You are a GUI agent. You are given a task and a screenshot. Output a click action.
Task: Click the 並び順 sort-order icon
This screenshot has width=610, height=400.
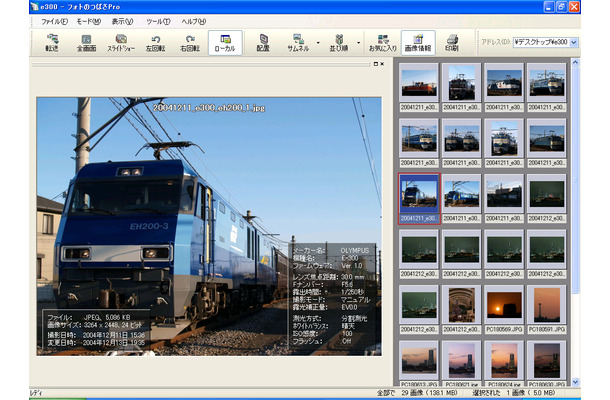339,43
